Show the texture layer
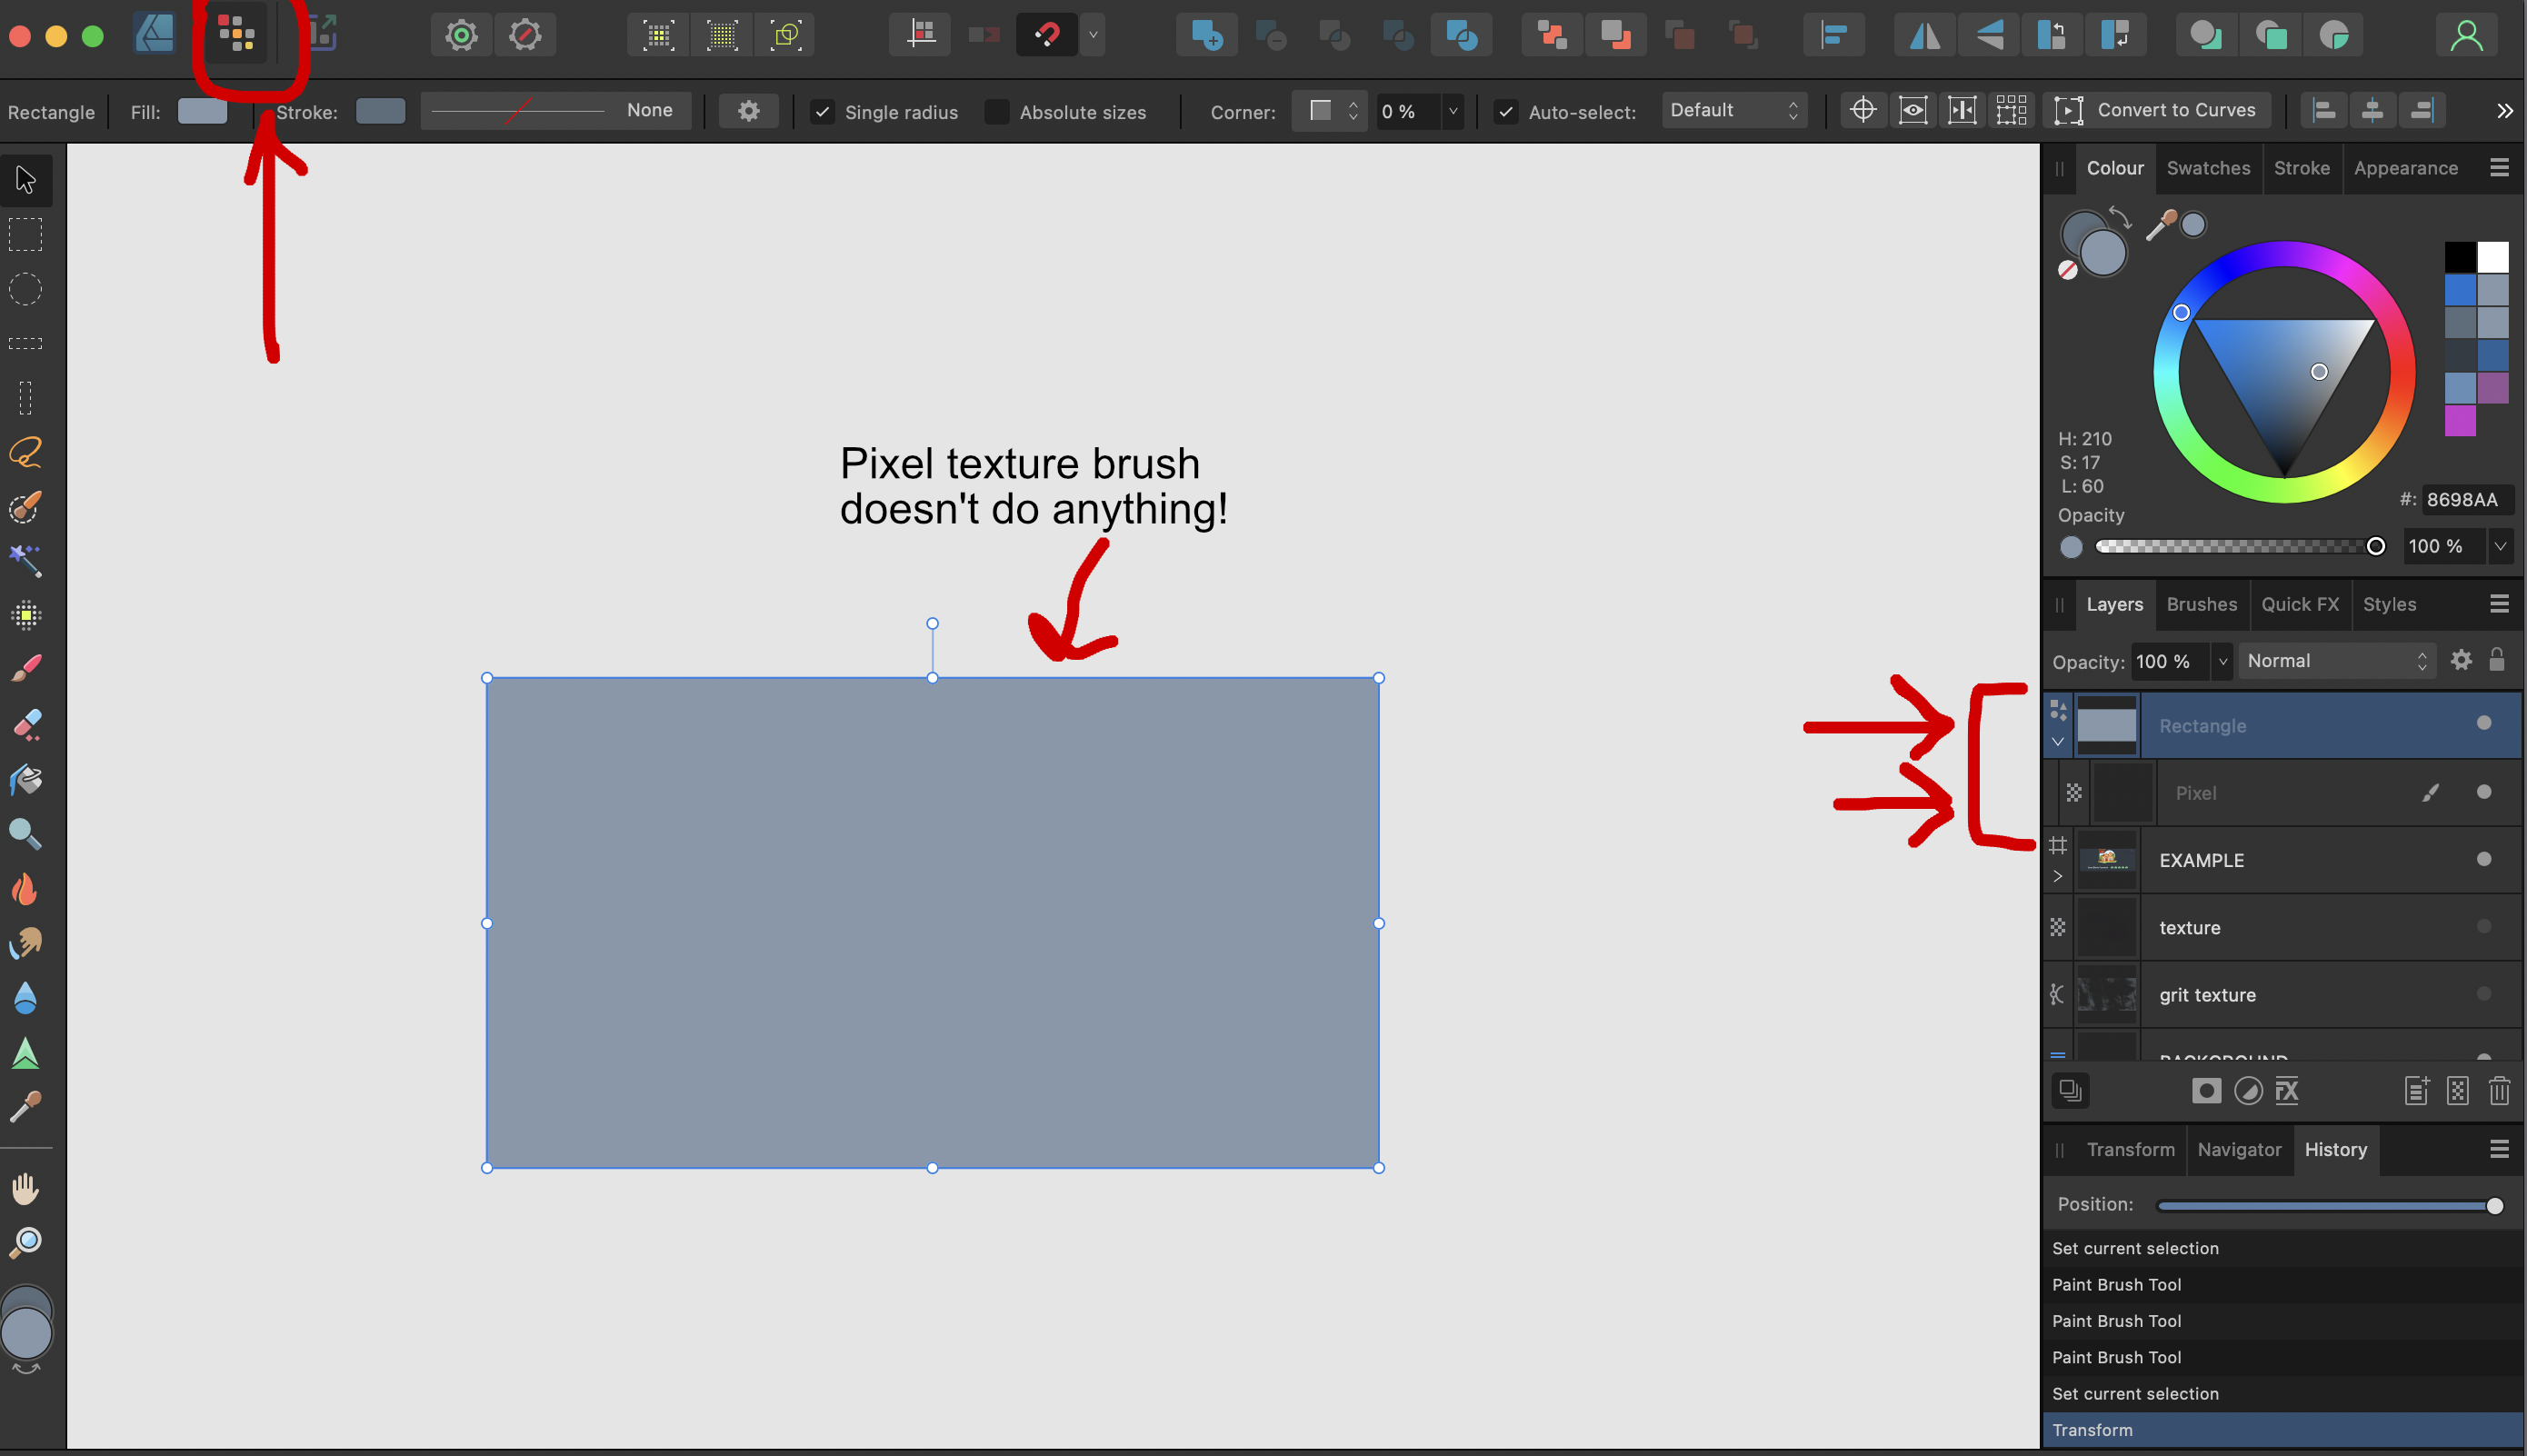 click(2483, 927)
